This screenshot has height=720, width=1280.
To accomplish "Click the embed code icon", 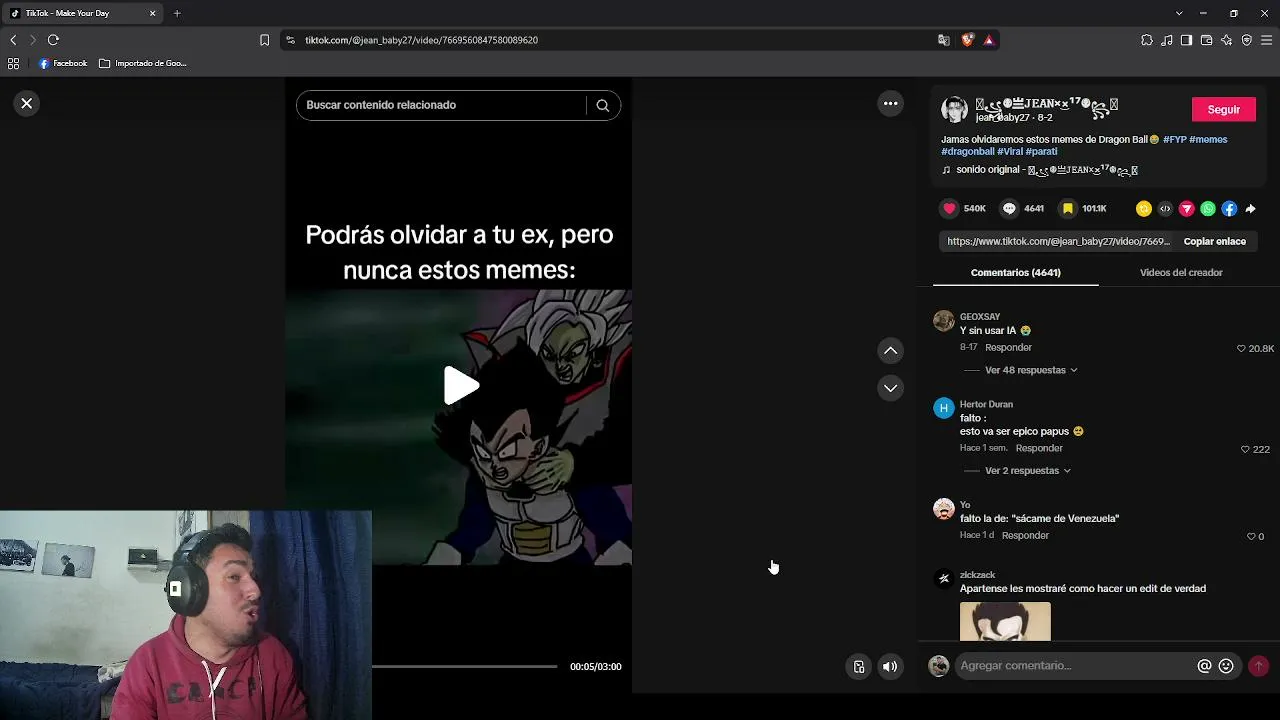I will click(x=1165, y=209).
